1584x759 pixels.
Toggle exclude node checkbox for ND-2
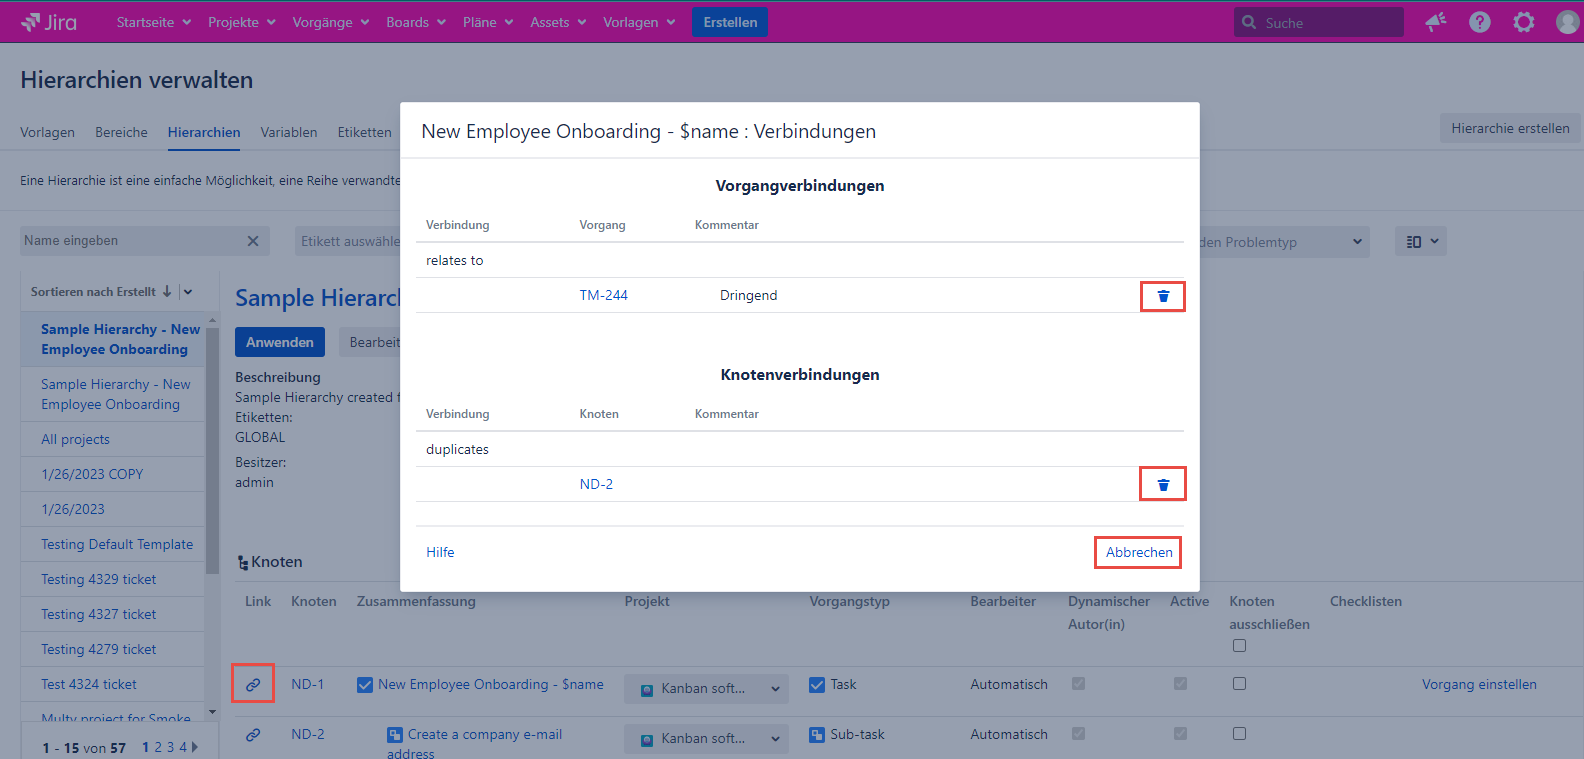click(x=1239, y=734)
